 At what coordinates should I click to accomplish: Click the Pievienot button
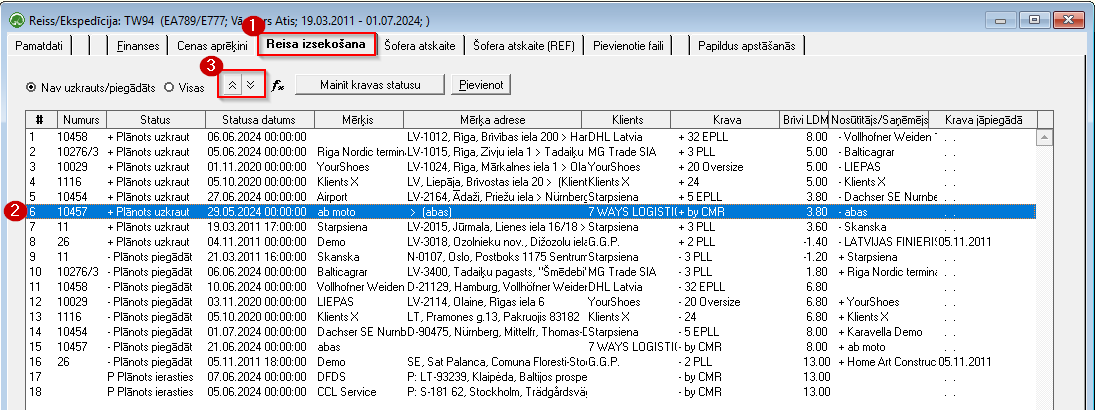(x=481, y=85)
